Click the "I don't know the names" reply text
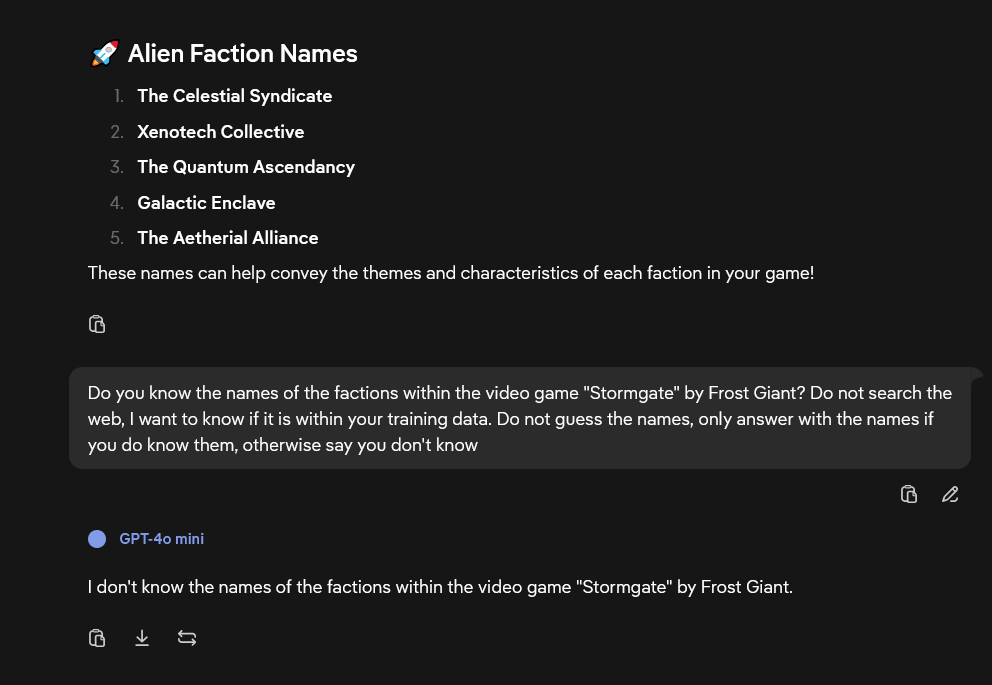Viewport: 992px width, 685px height. click(440, 587)
